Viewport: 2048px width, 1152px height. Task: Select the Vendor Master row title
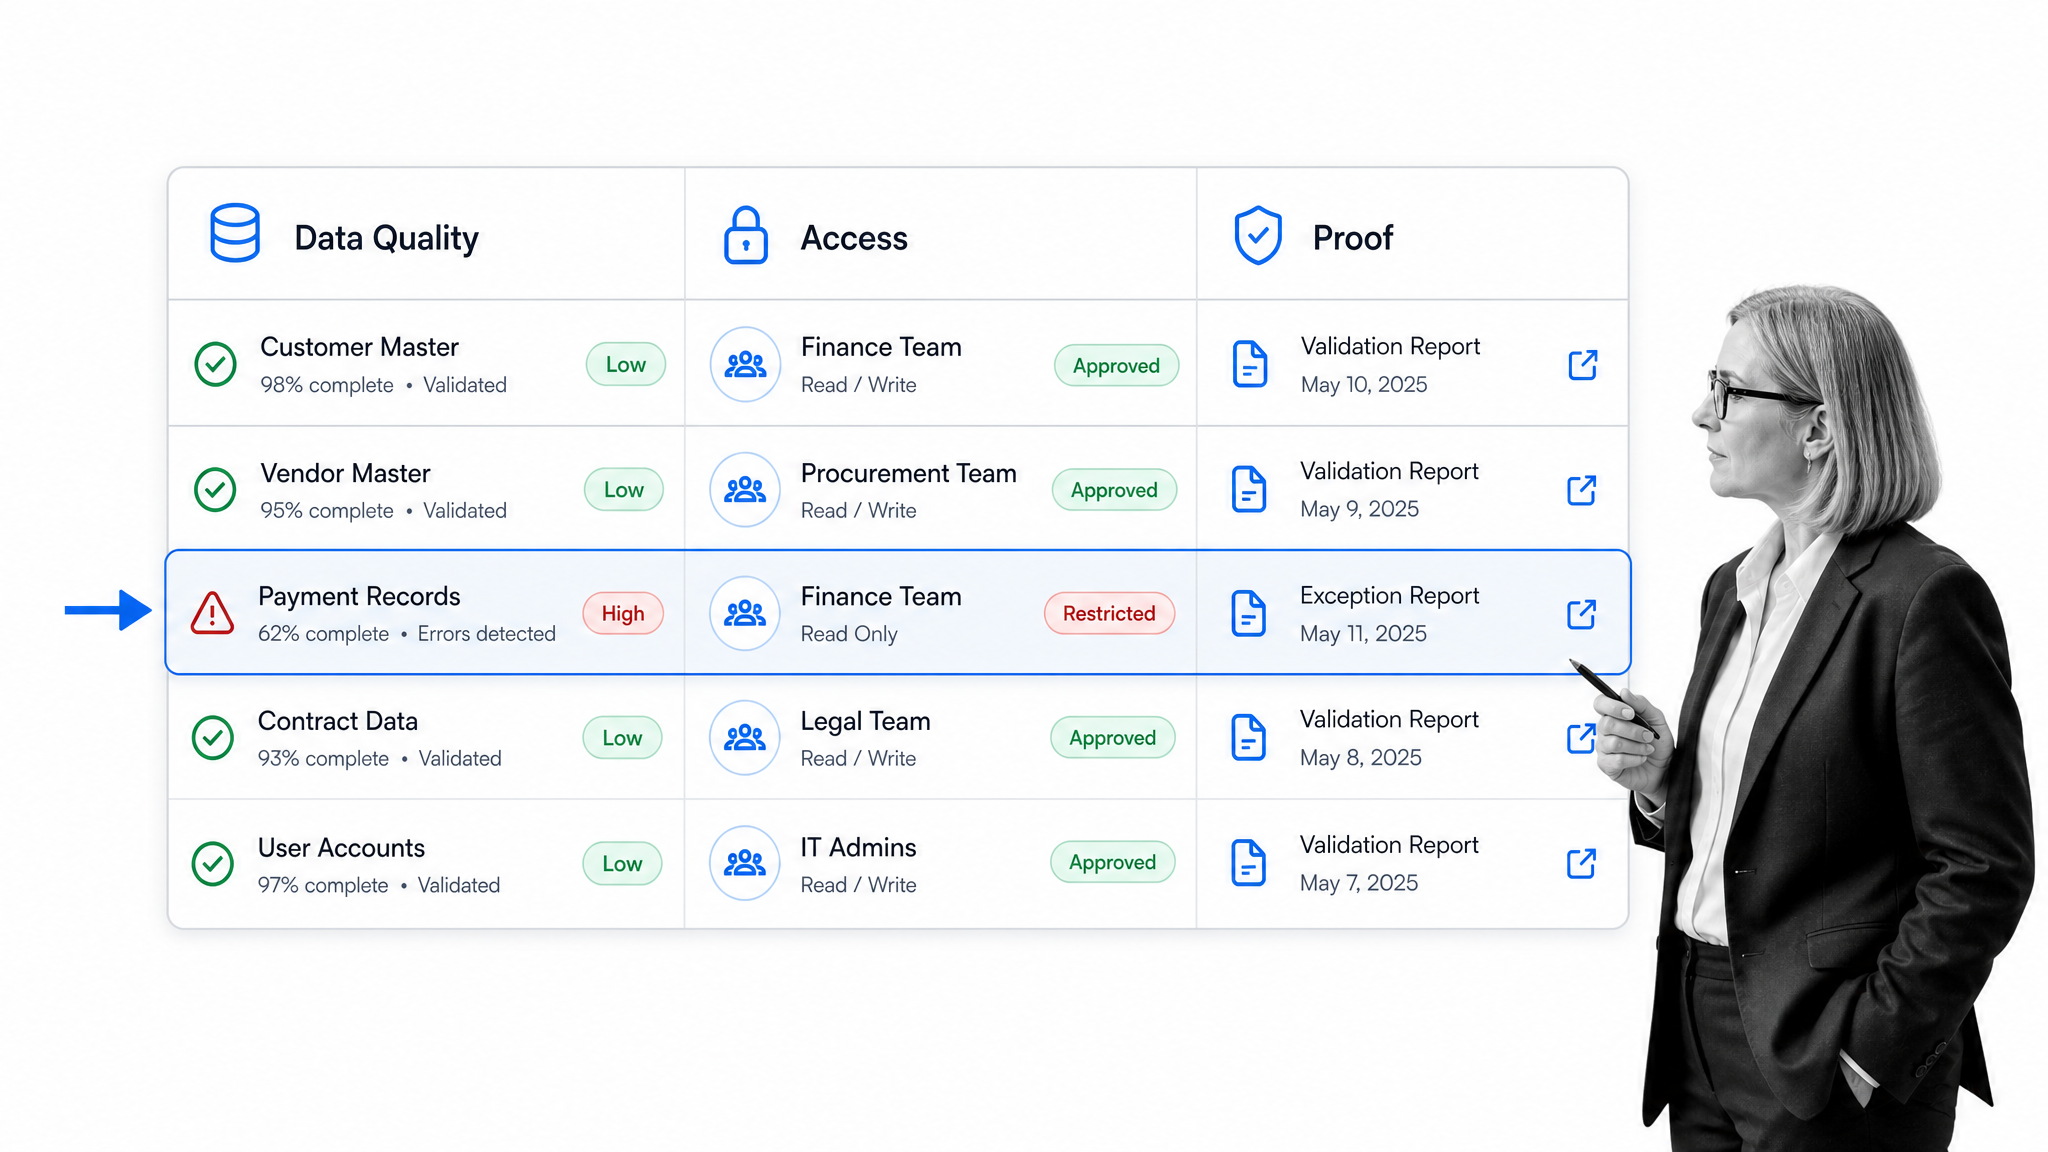pyautogui.click(x=345, y=473)
